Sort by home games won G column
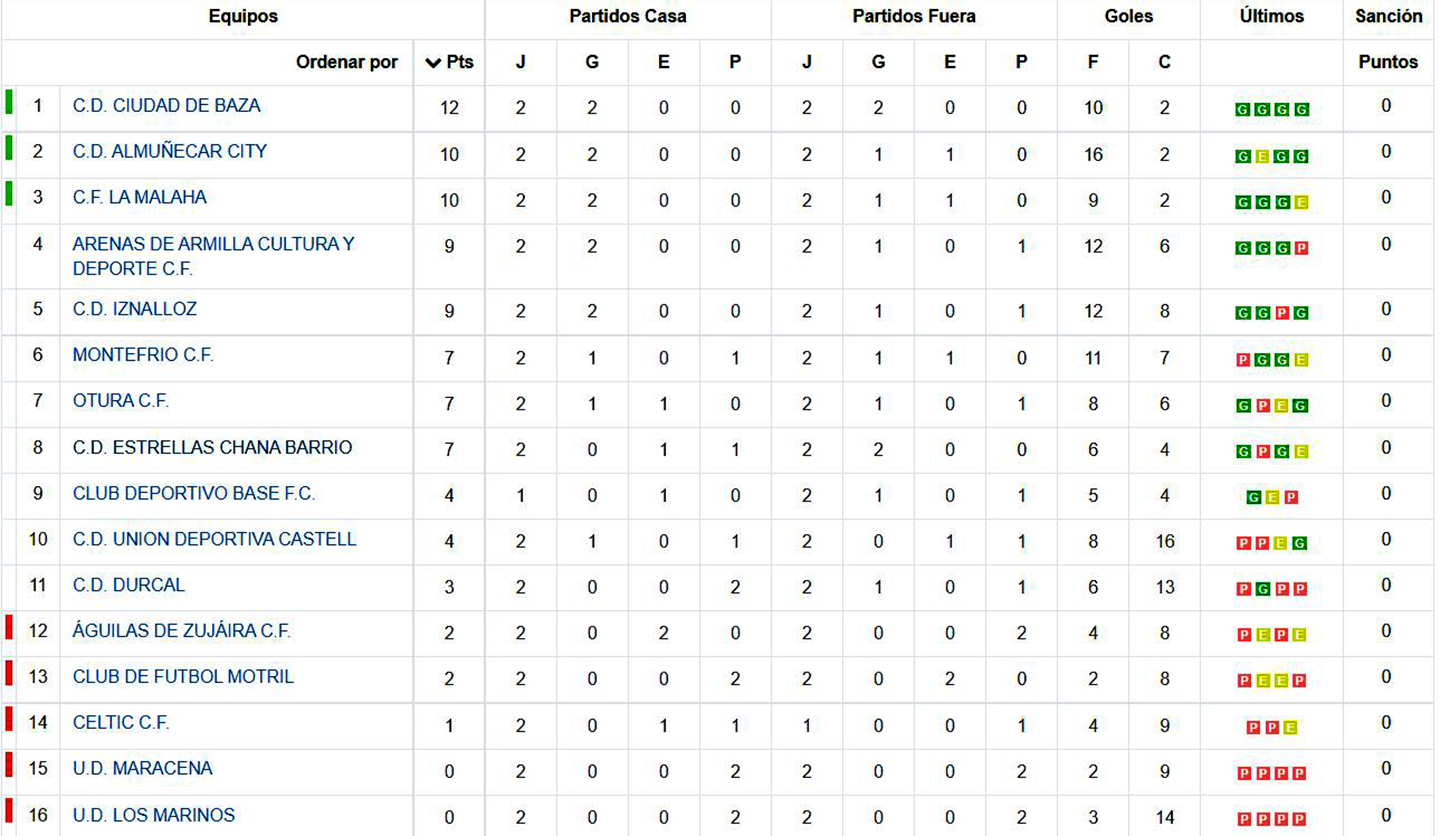The image size is (1440, 836). [592, 62]
